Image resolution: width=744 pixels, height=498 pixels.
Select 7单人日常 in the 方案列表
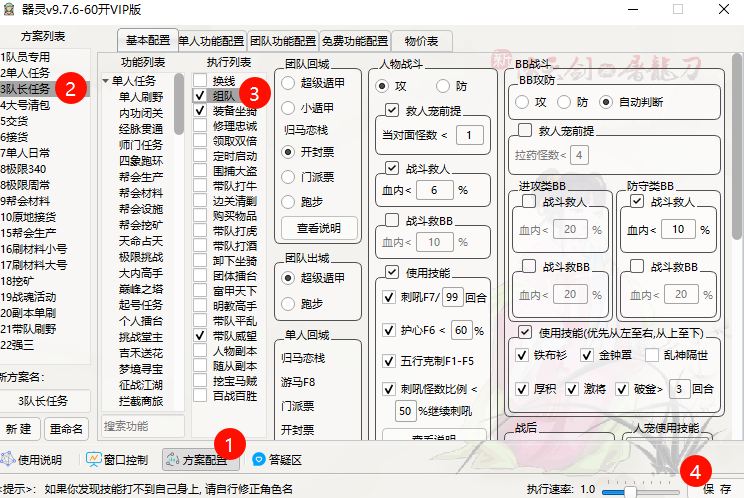coord(26,152)
